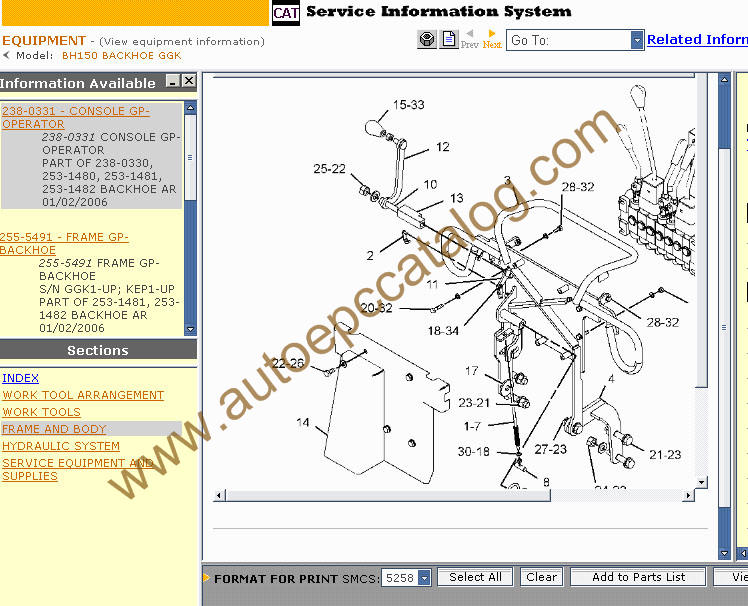Open 238-0331 CONSOLE GP-OPERATOR link
Viewport: 748px width, 606px height.
[x=75, y=117]
